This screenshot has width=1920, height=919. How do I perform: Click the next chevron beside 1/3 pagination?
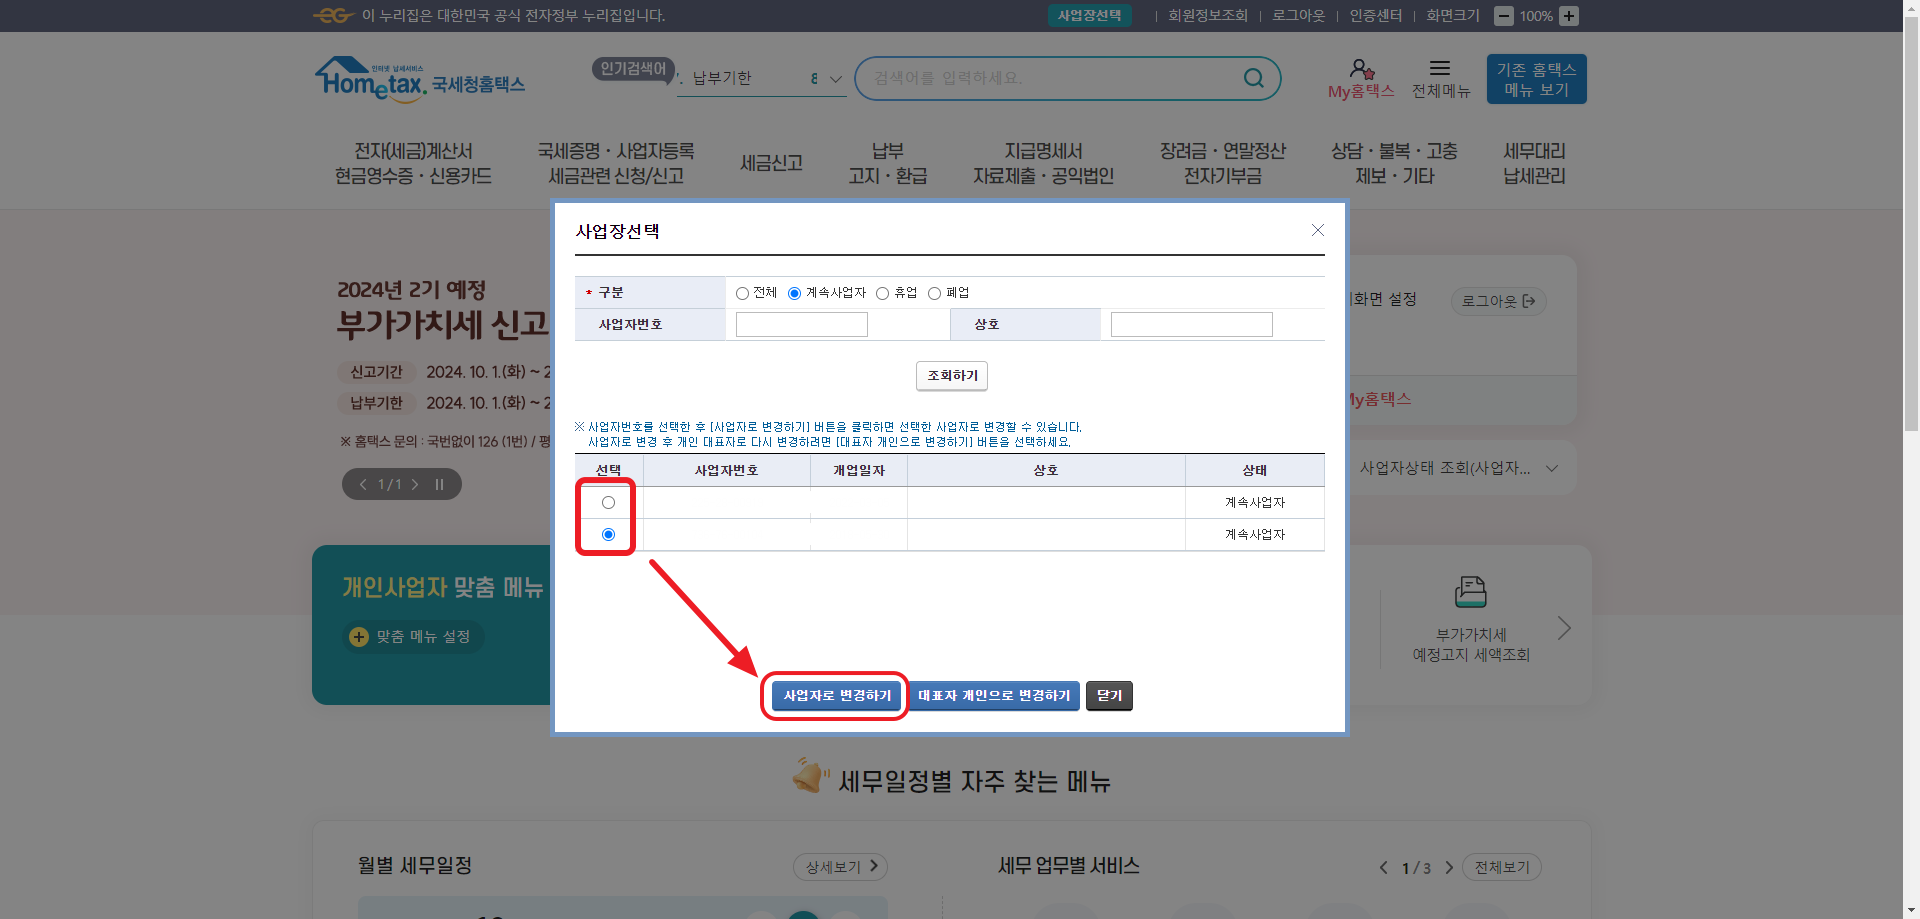(x=1449, y=868)
